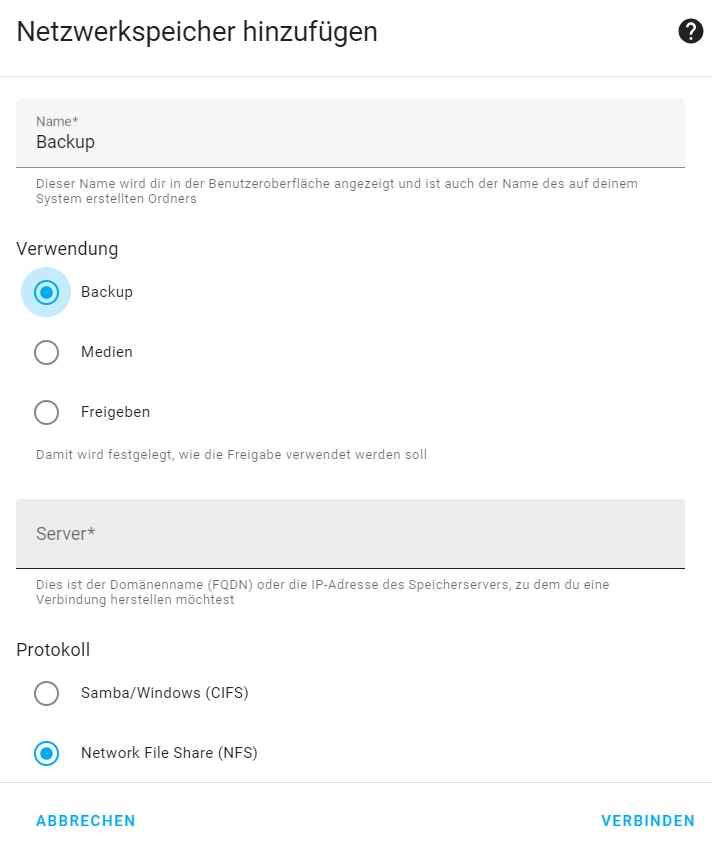The width and height of the screenshot is (712, 842).
Task: Choose the Medien radio circle
Action: (x=46, y=352)
